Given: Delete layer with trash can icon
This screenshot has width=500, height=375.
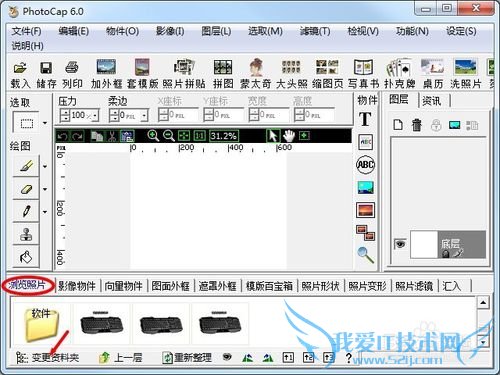Looking at the screenshot, I should (417, 125).
